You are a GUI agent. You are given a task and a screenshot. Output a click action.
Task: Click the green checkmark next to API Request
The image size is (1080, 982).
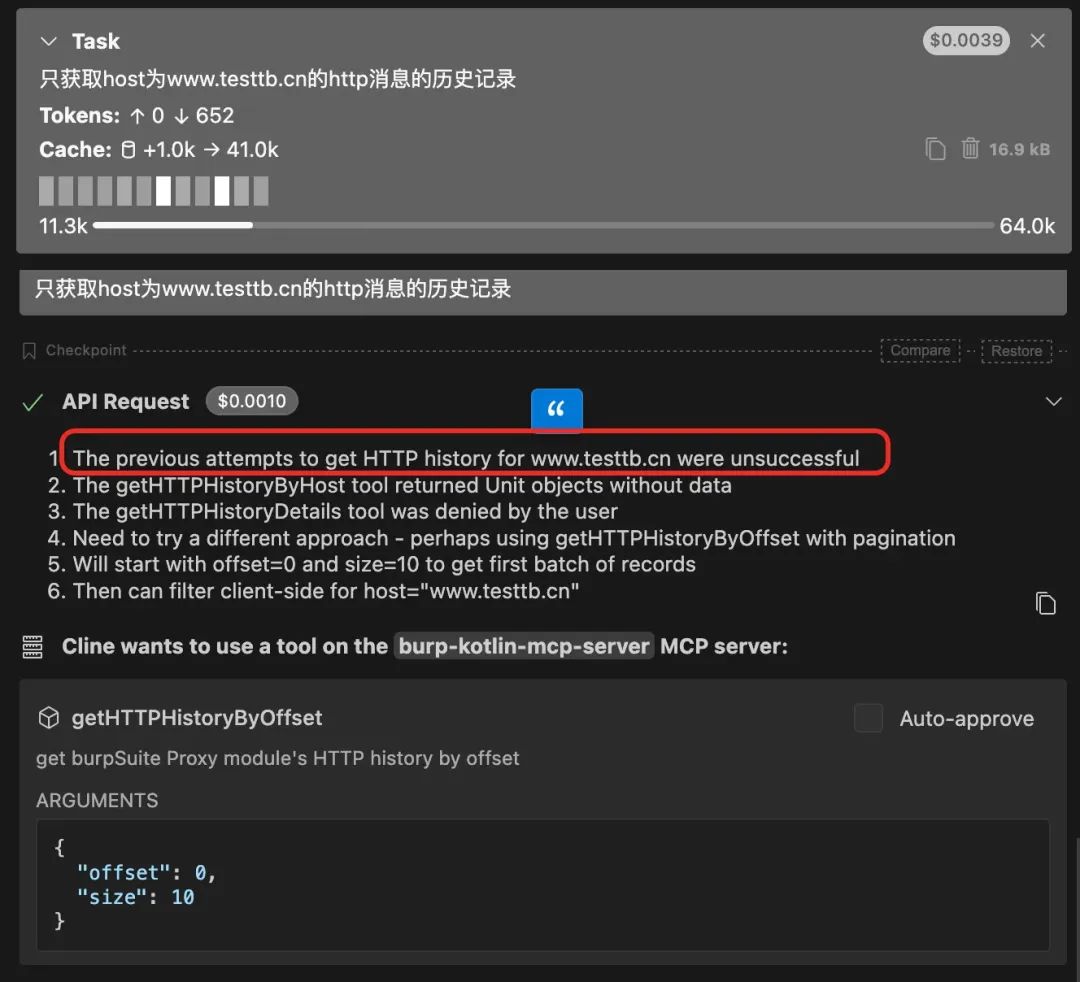coord(33,401)
